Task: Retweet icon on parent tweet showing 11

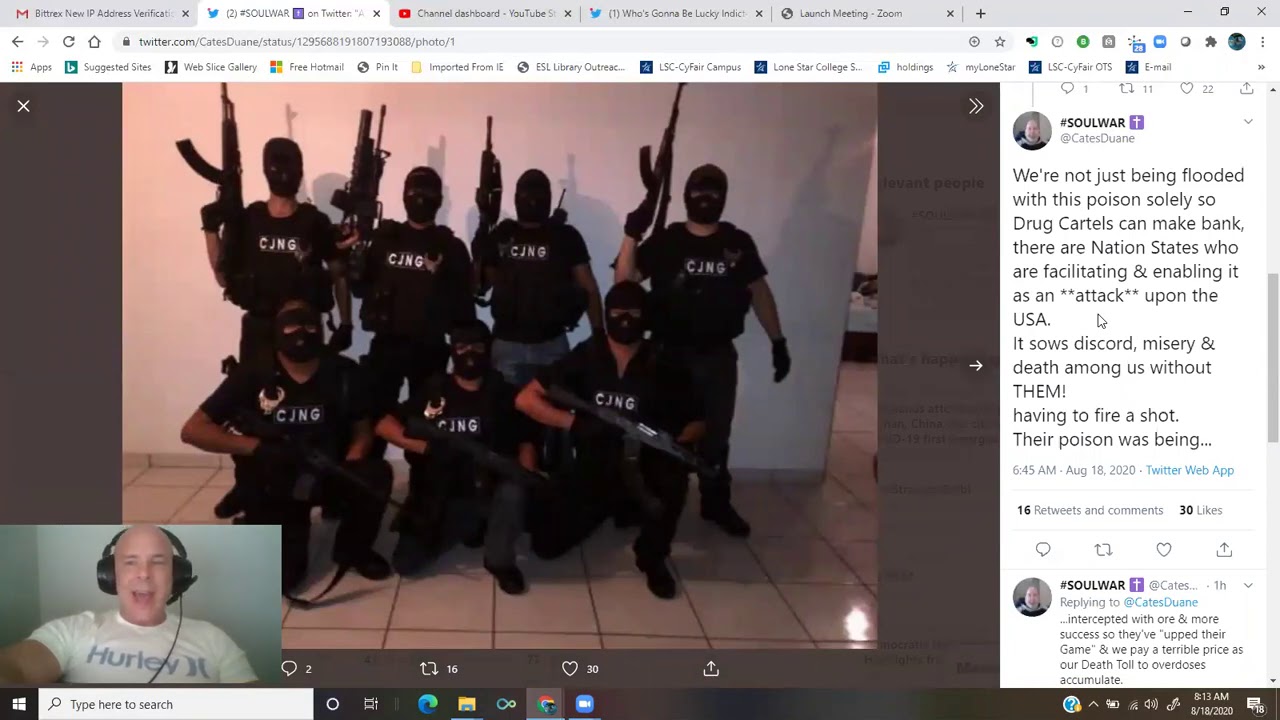Action: [1126, 89]
